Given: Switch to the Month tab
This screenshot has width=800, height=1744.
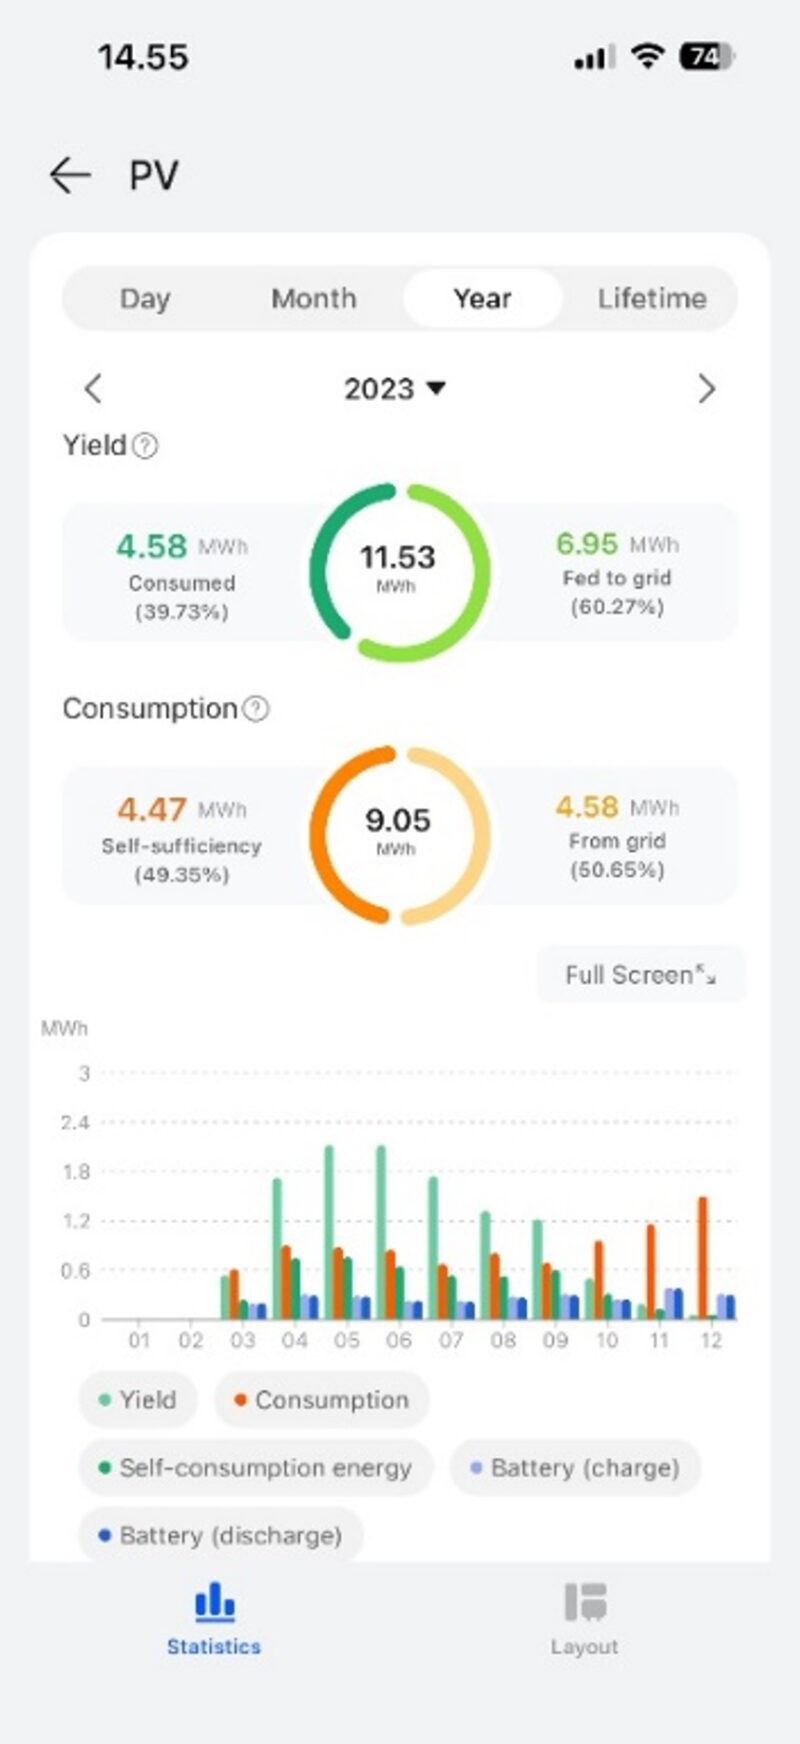Looking at the screenshot, I should pyautogui.click(x=313, y=298).
